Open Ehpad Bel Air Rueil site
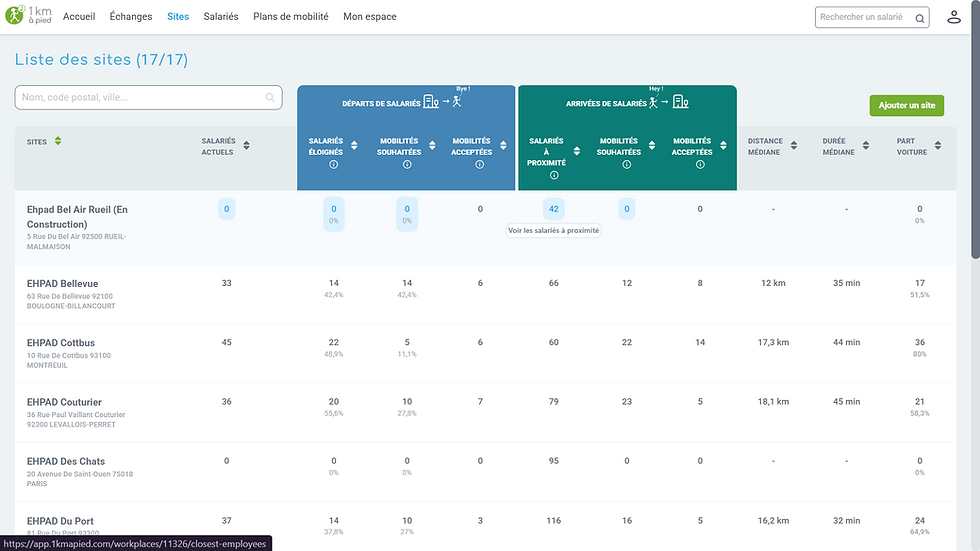 77,217
